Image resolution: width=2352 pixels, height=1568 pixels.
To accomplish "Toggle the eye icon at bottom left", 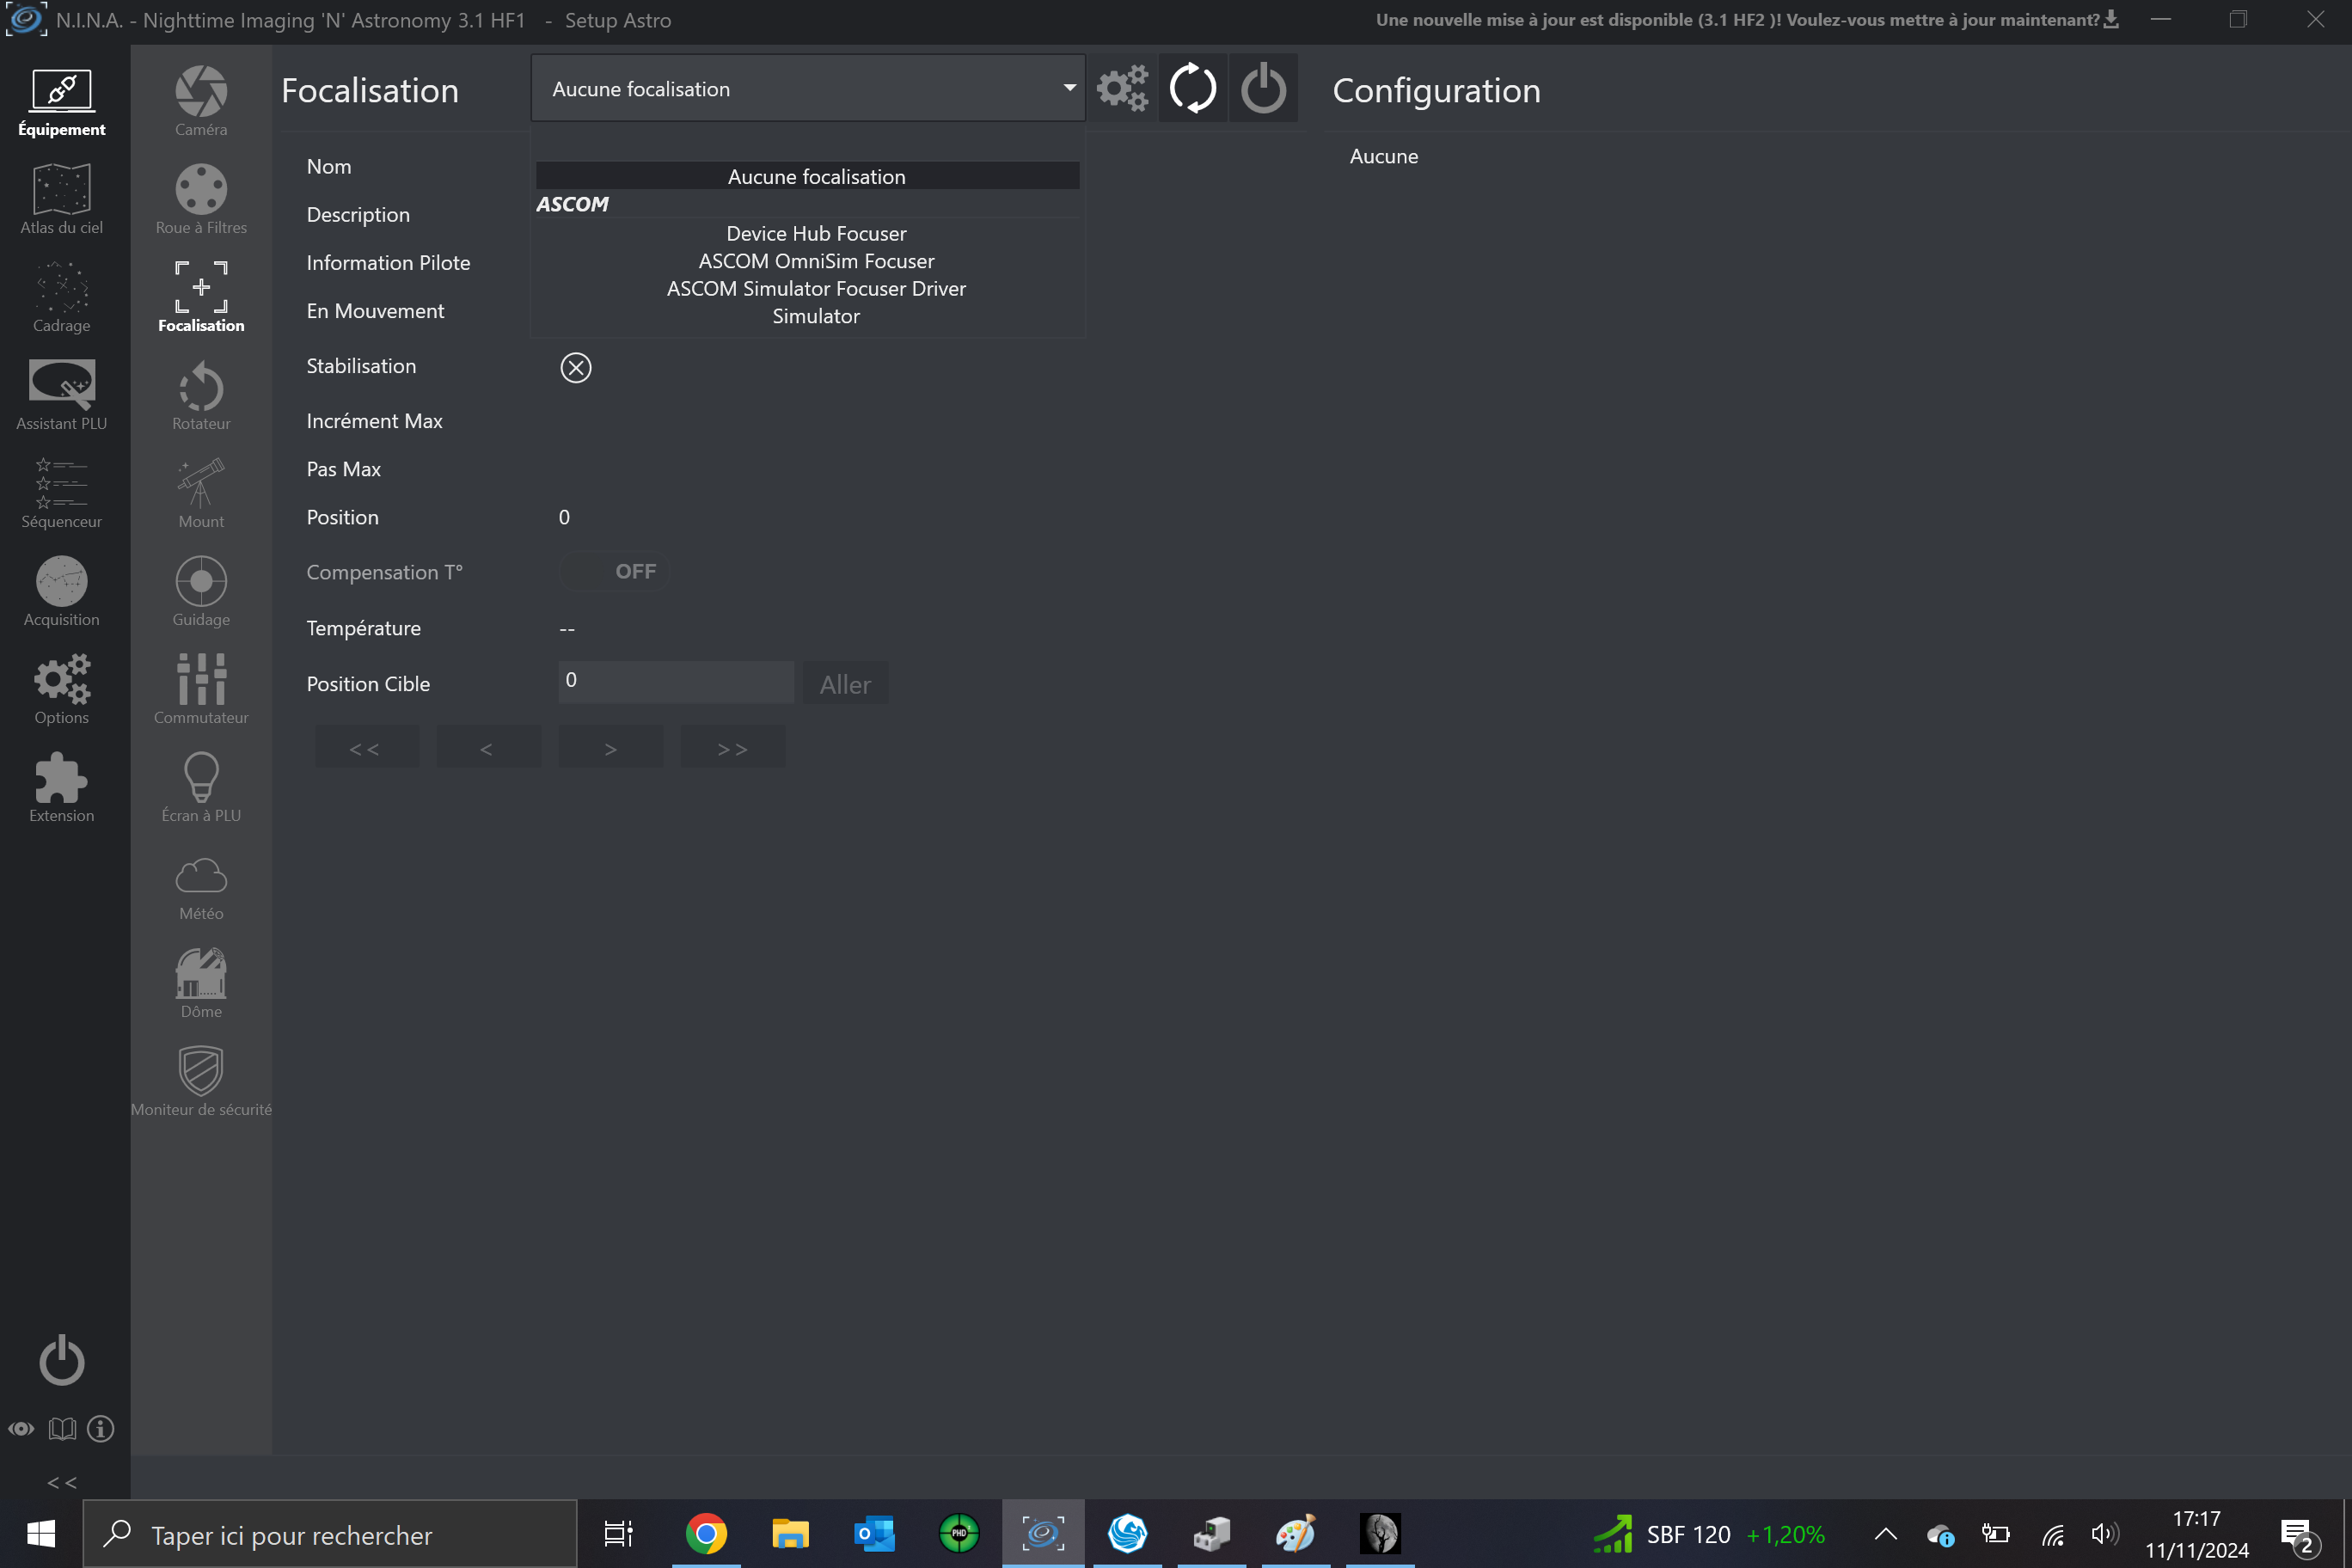I will 21,1429.
